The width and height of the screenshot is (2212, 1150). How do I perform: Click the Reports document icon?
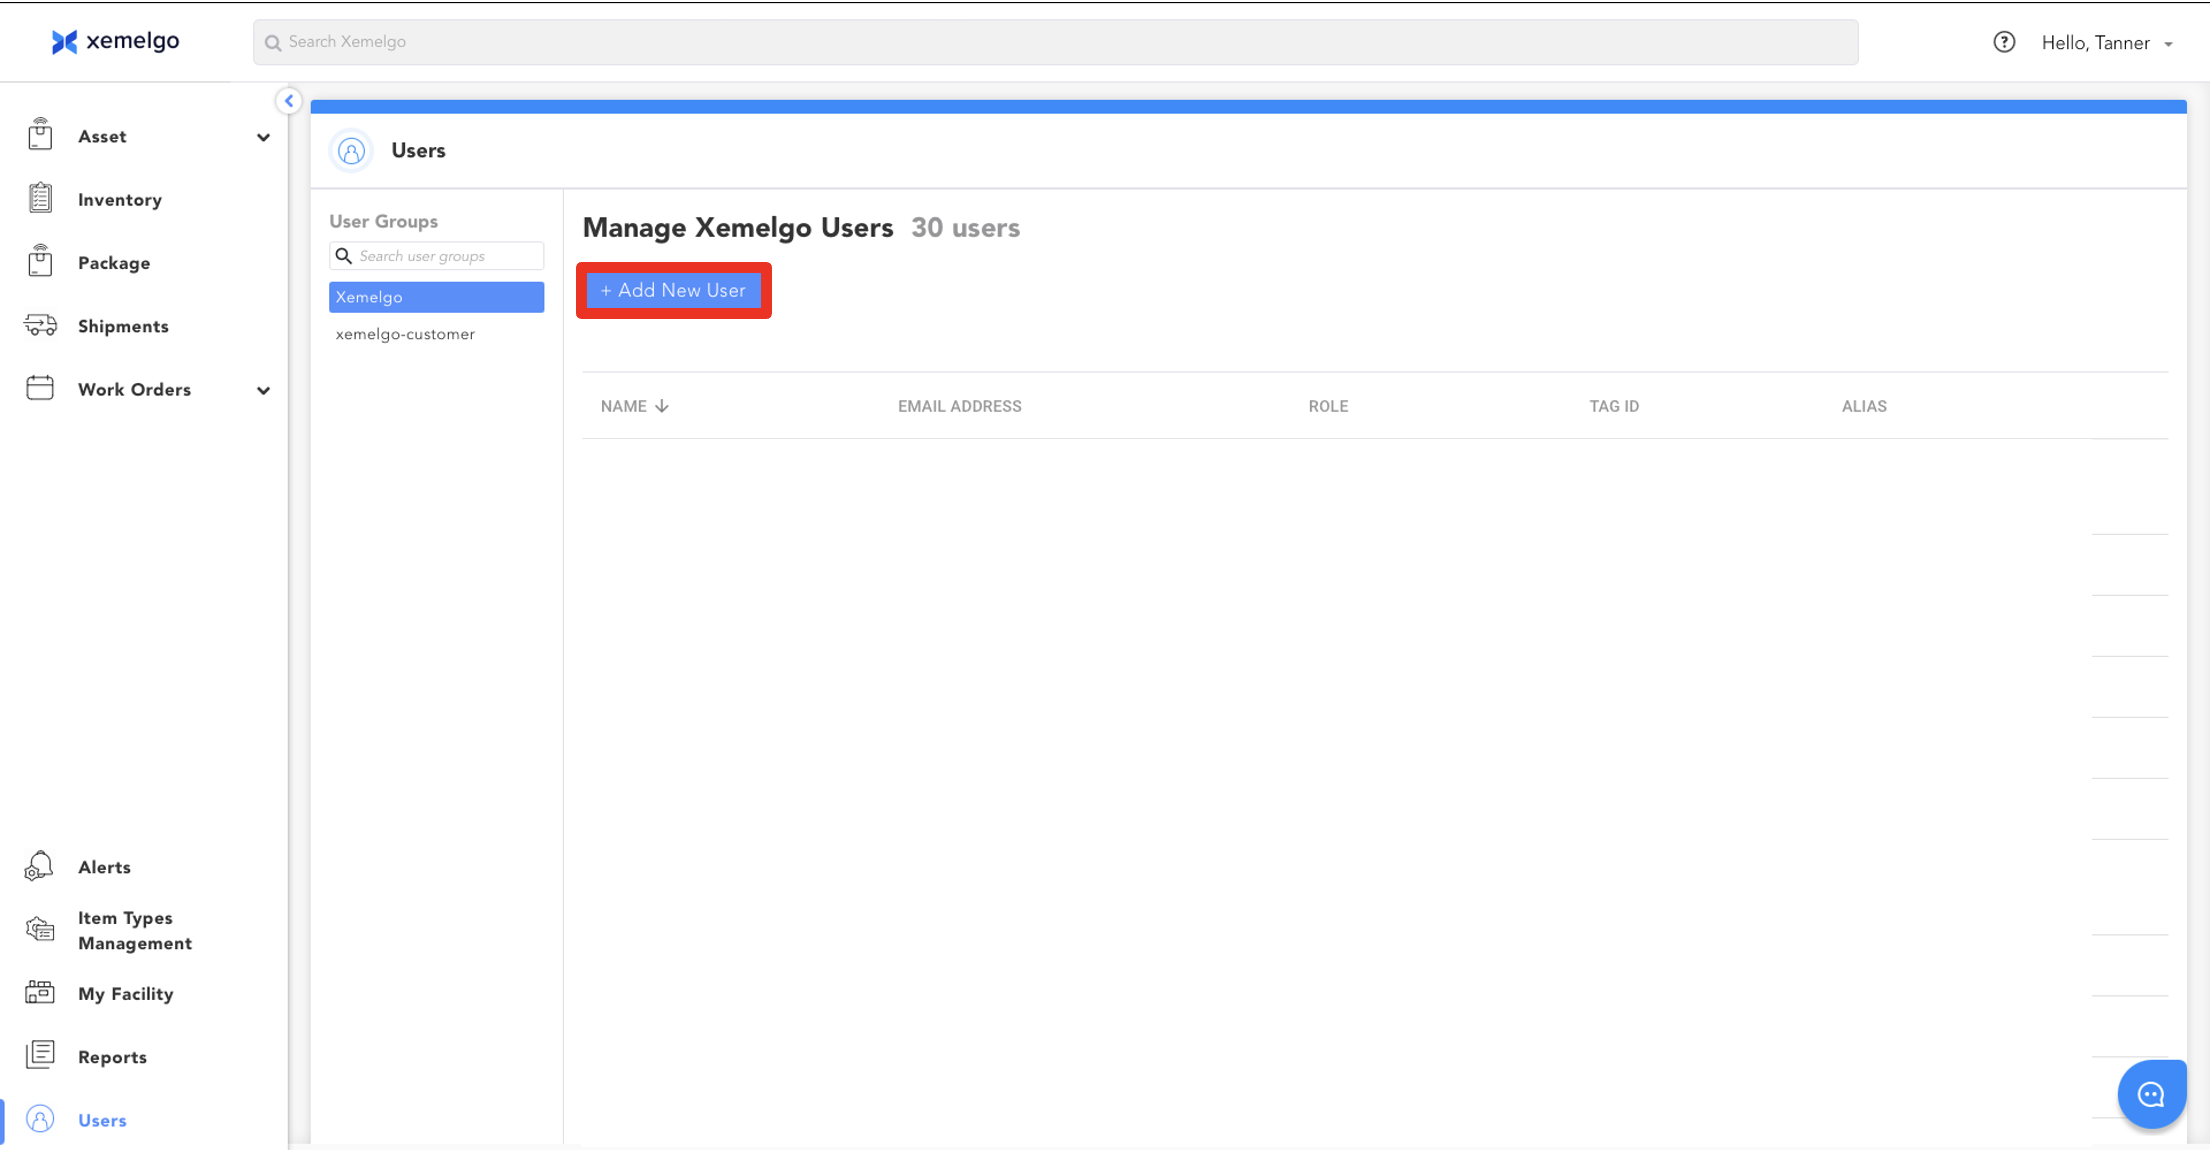tap(40, 1055)
